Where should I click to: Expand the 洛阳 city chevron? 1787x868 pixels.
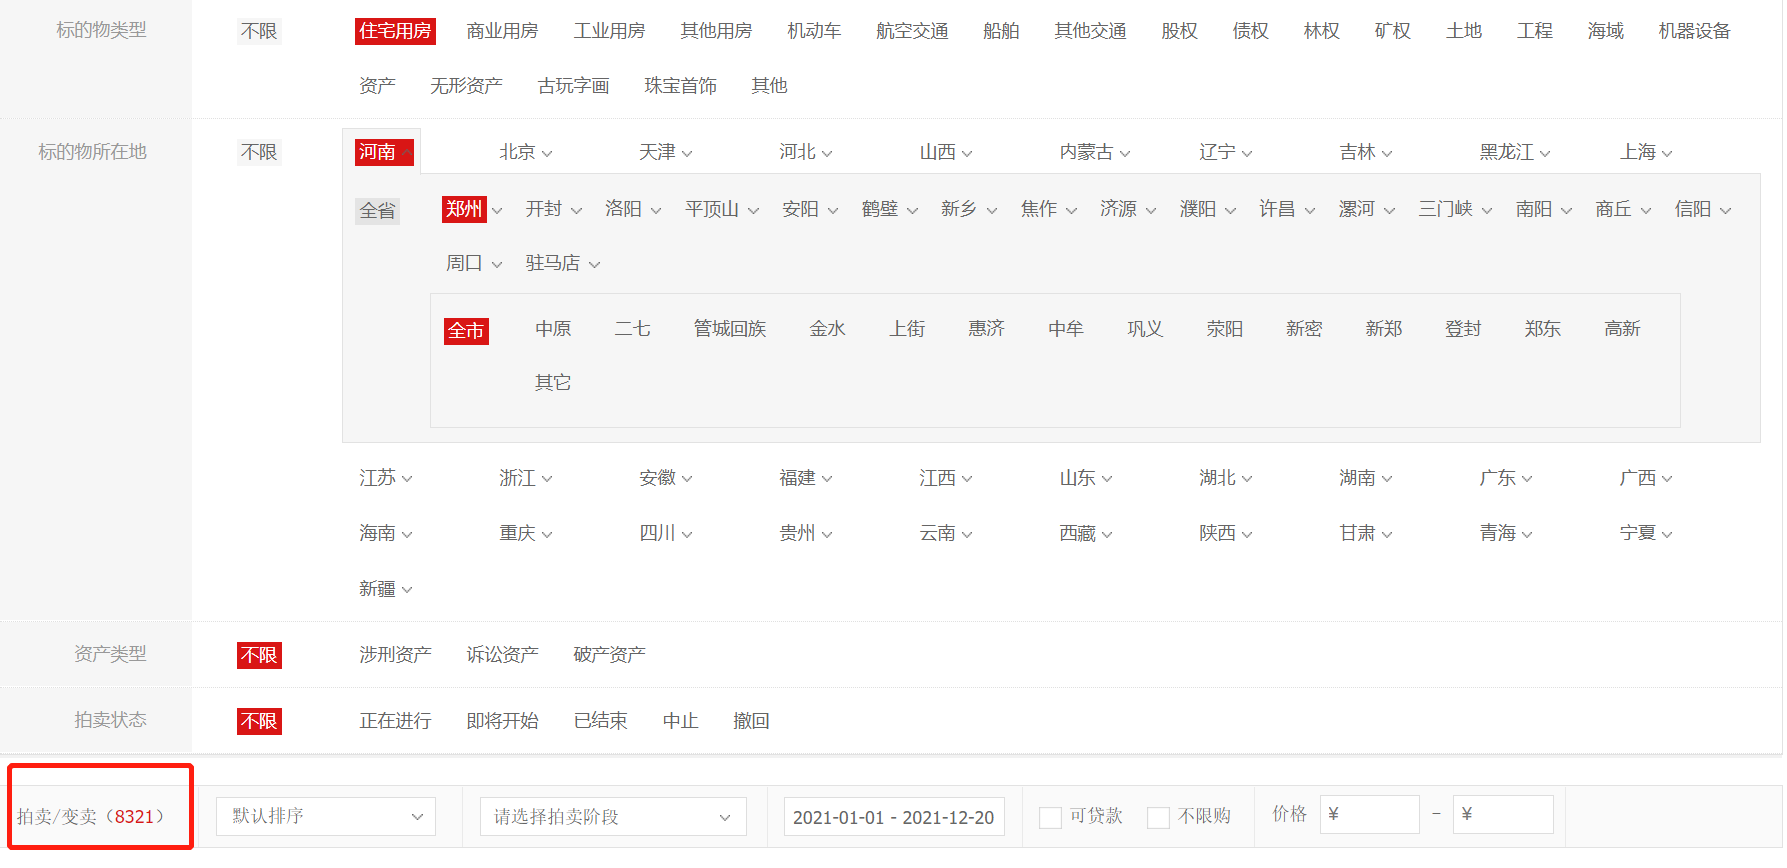point(656,210)
